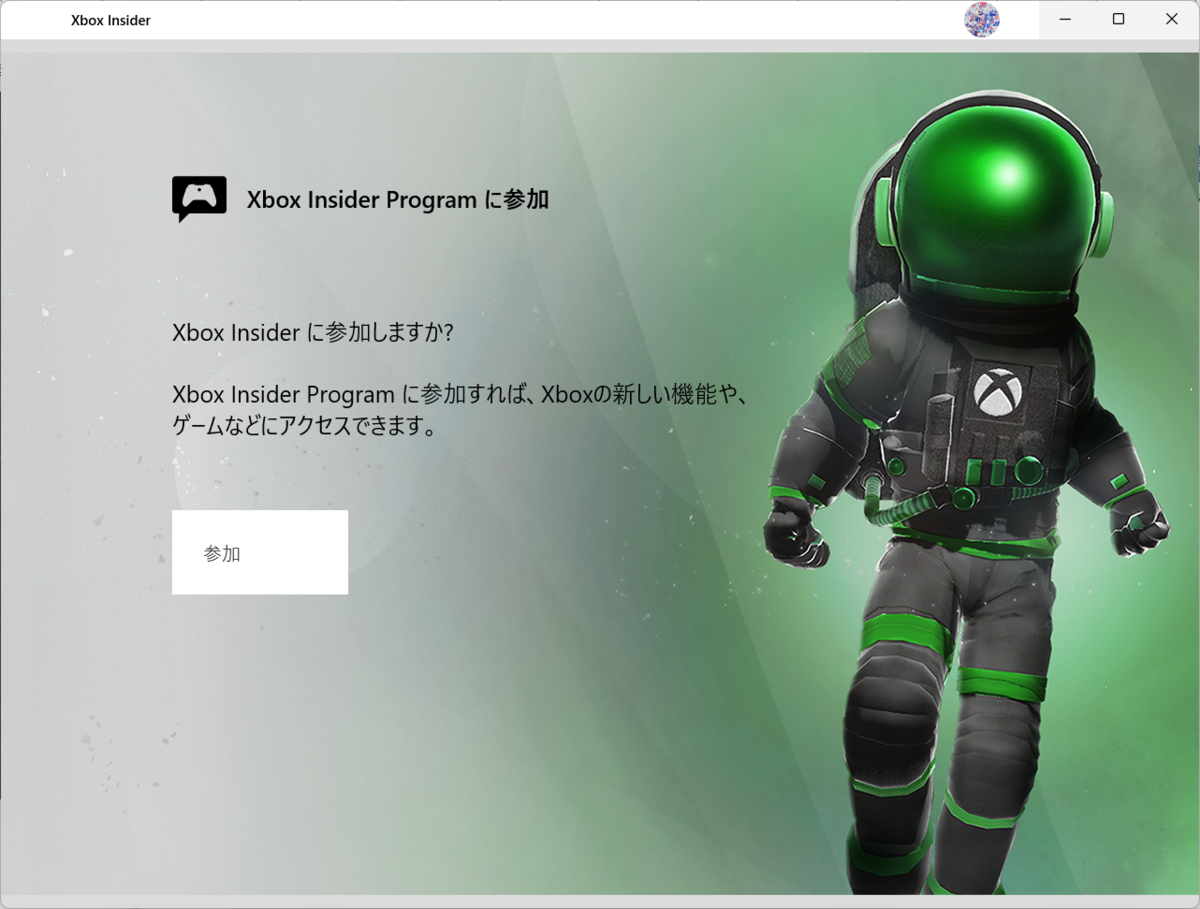Click the 'Xbox Insider Program に参加' heading
The width and height of the screenshot is (1200, 909).
click(398, 199)
